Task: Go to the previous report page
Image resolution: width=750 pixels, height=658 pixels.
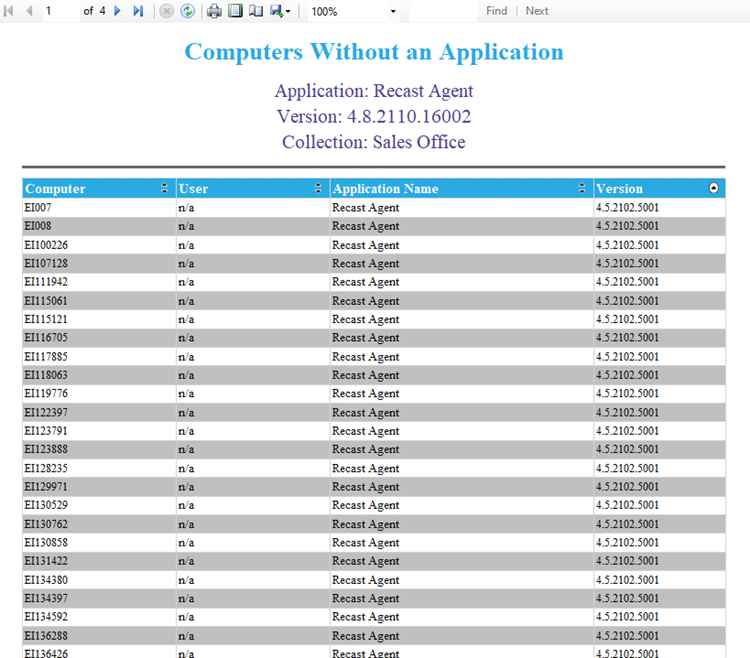Action: click(x=28, y=11)
